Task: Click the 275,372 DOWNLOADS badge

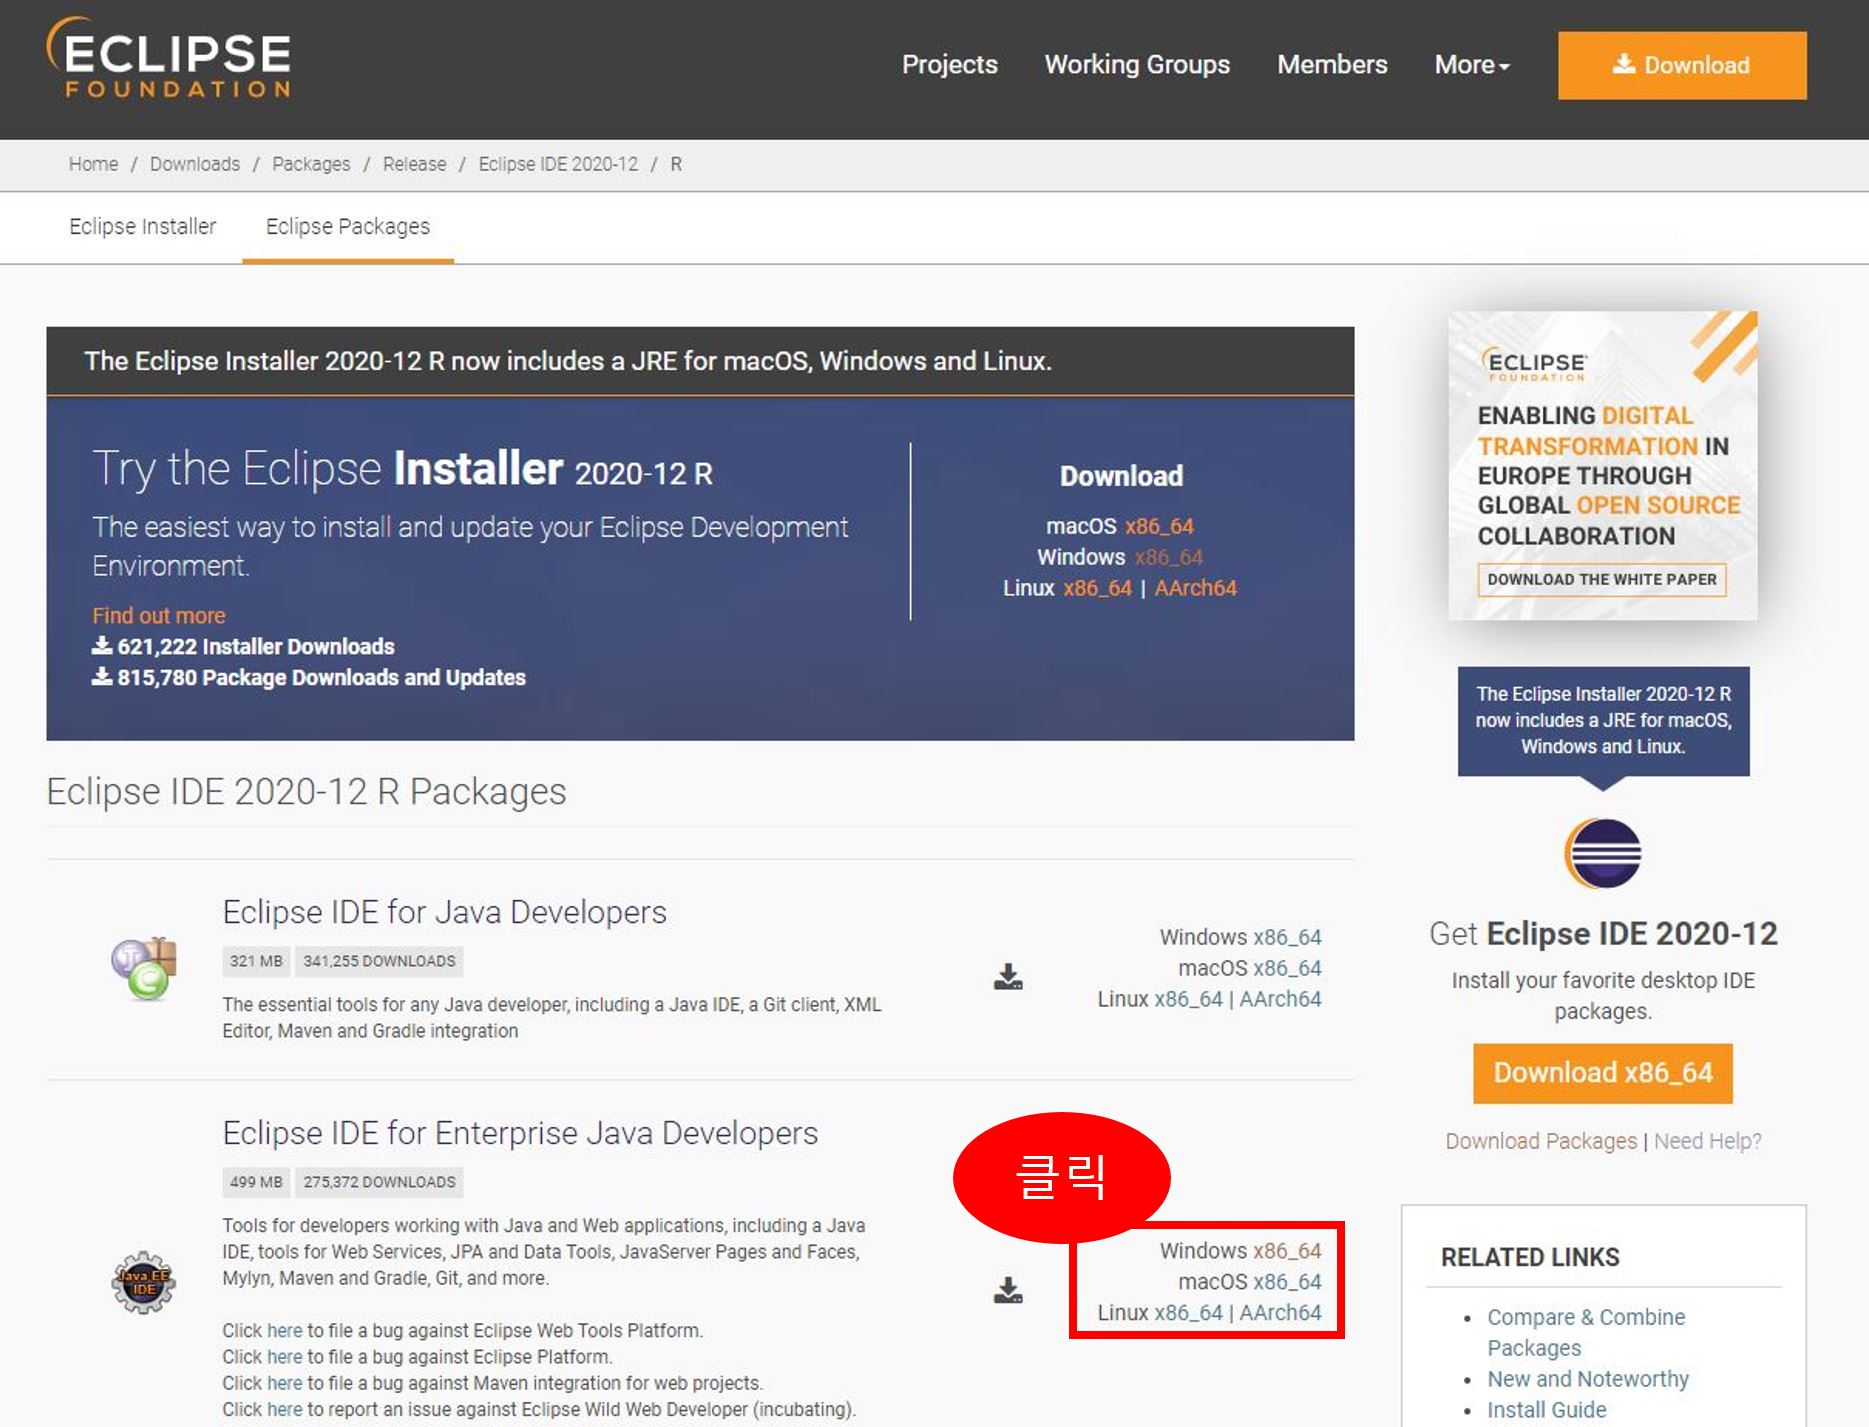Action: [379, 1182]
